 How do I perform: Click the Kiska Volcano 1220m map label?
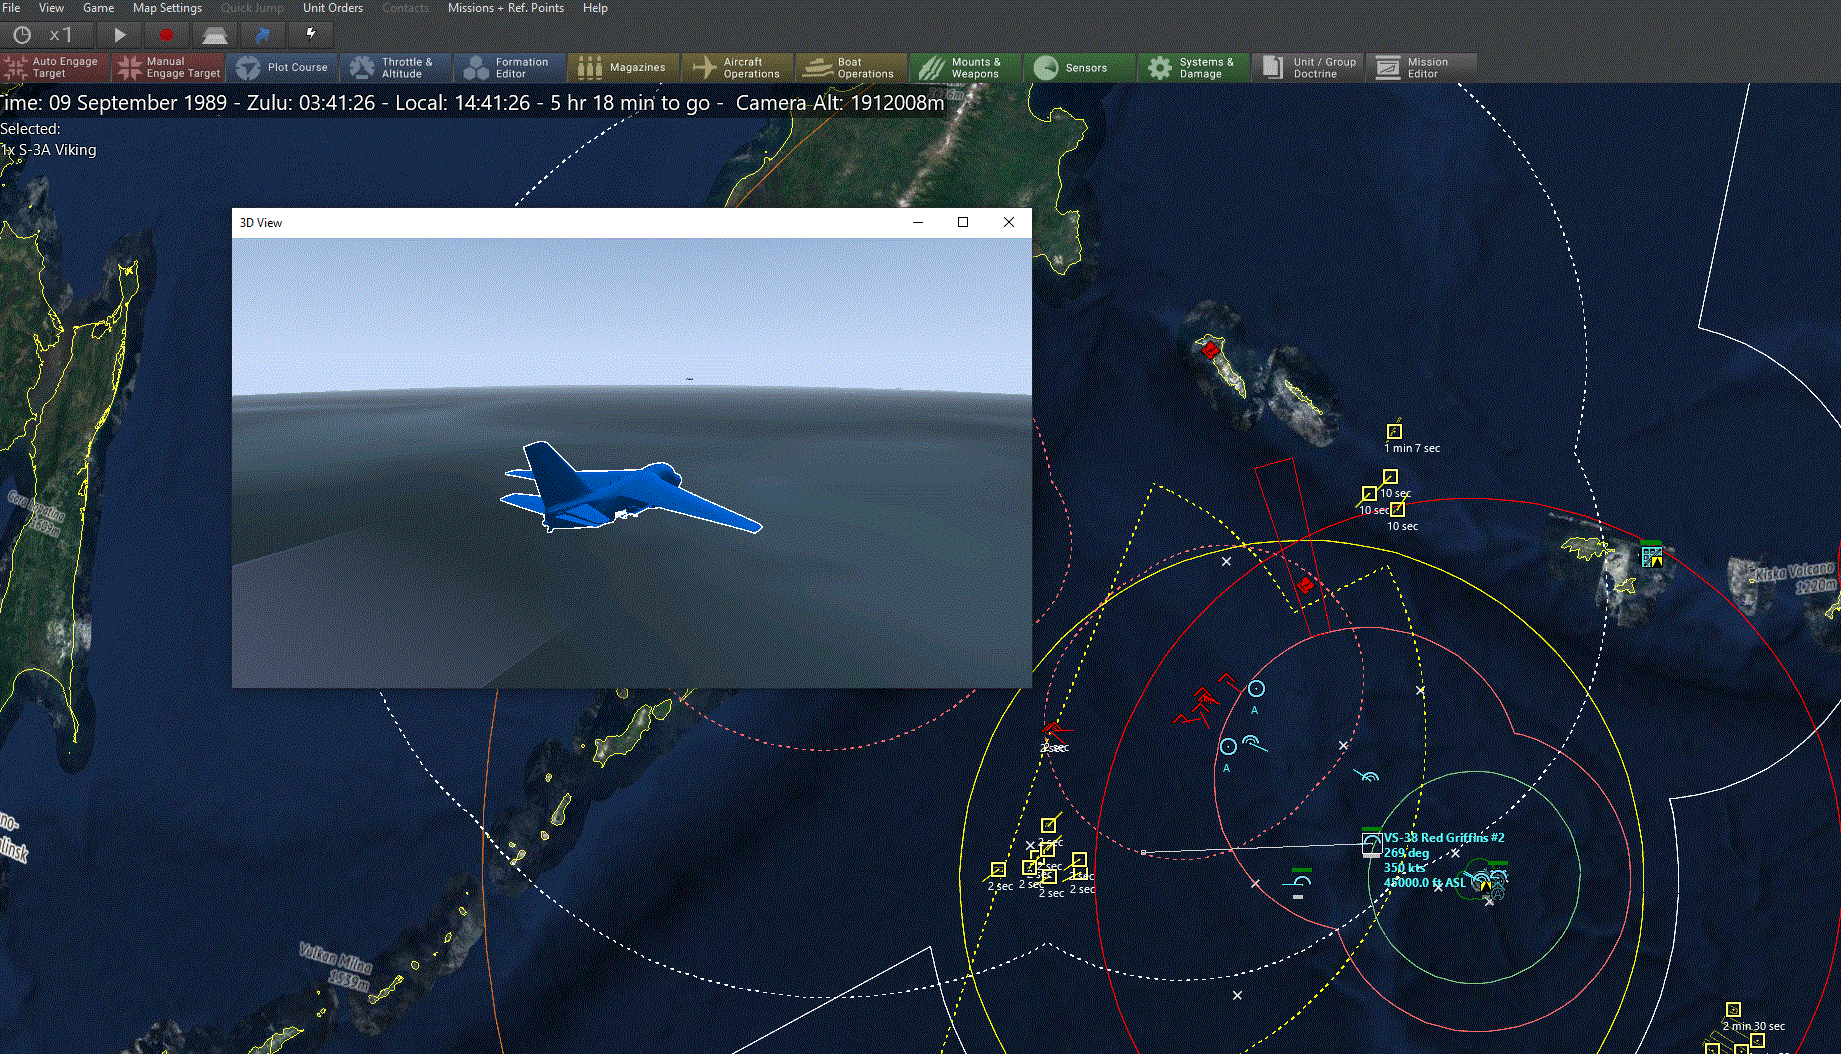(1795, 577)
